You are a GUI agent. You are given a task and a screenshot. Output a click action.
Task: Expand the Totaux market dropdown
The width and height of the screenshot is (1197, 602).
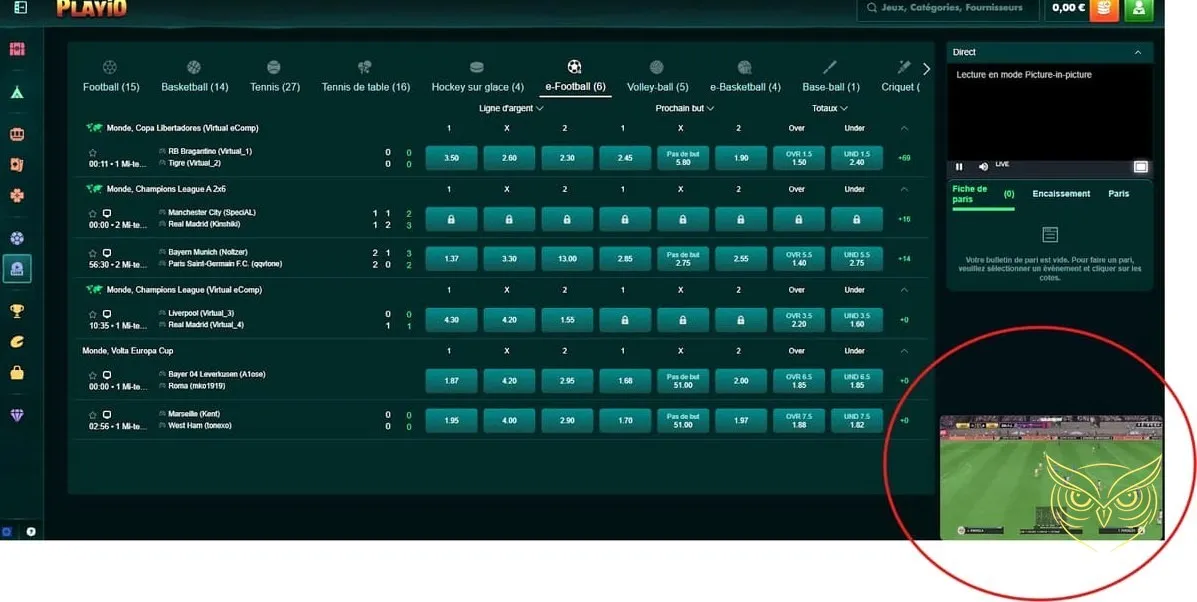click(829, 108)
